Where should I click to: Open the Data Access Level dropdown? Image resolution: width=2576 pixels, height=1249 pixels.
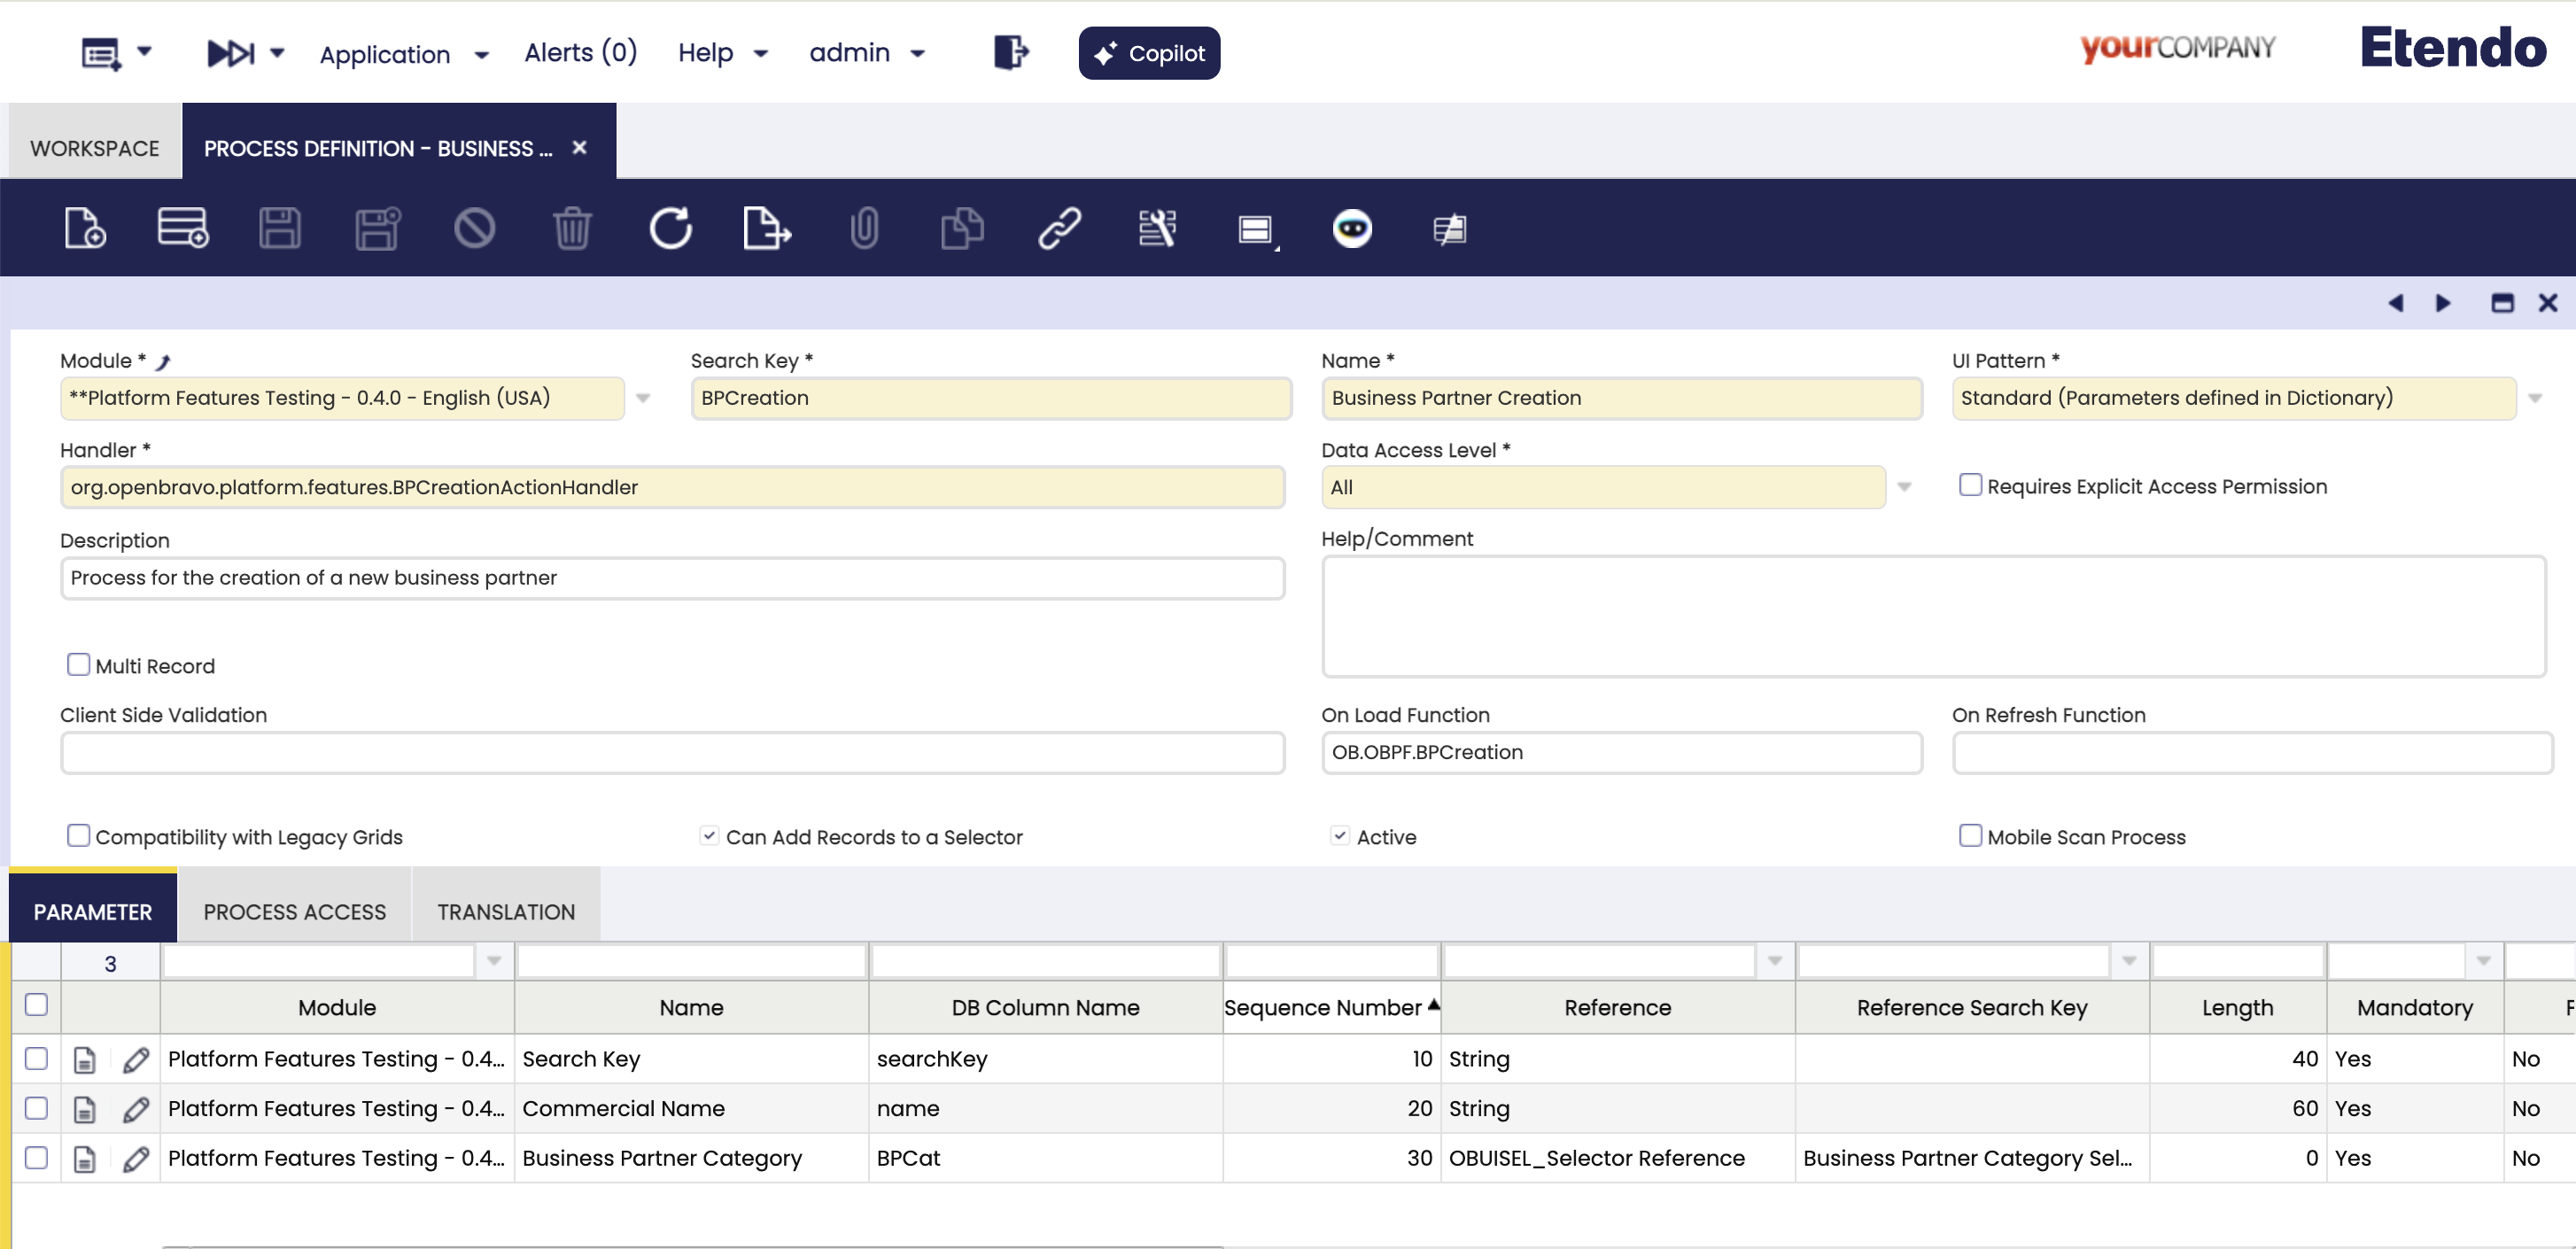1904,487
